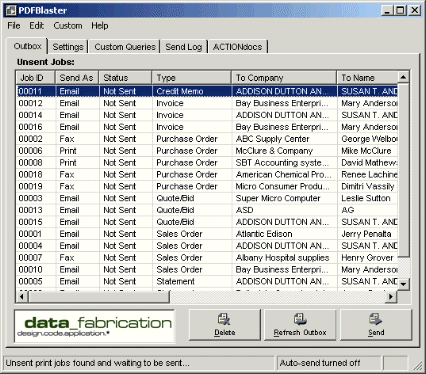Sort by the To Name column header
426x374 pixels.
point(367,78)
